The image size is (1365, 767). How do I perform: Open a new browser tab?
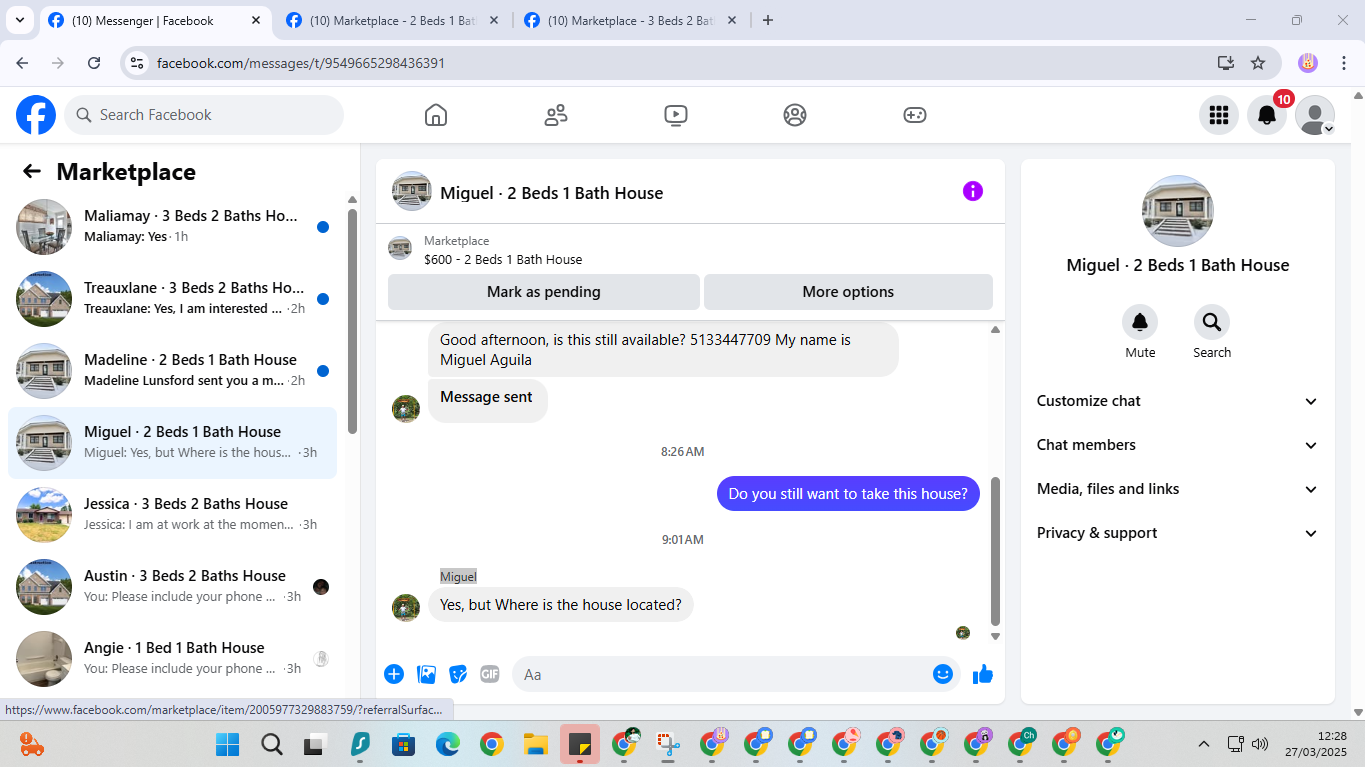(x=768, y=20)
